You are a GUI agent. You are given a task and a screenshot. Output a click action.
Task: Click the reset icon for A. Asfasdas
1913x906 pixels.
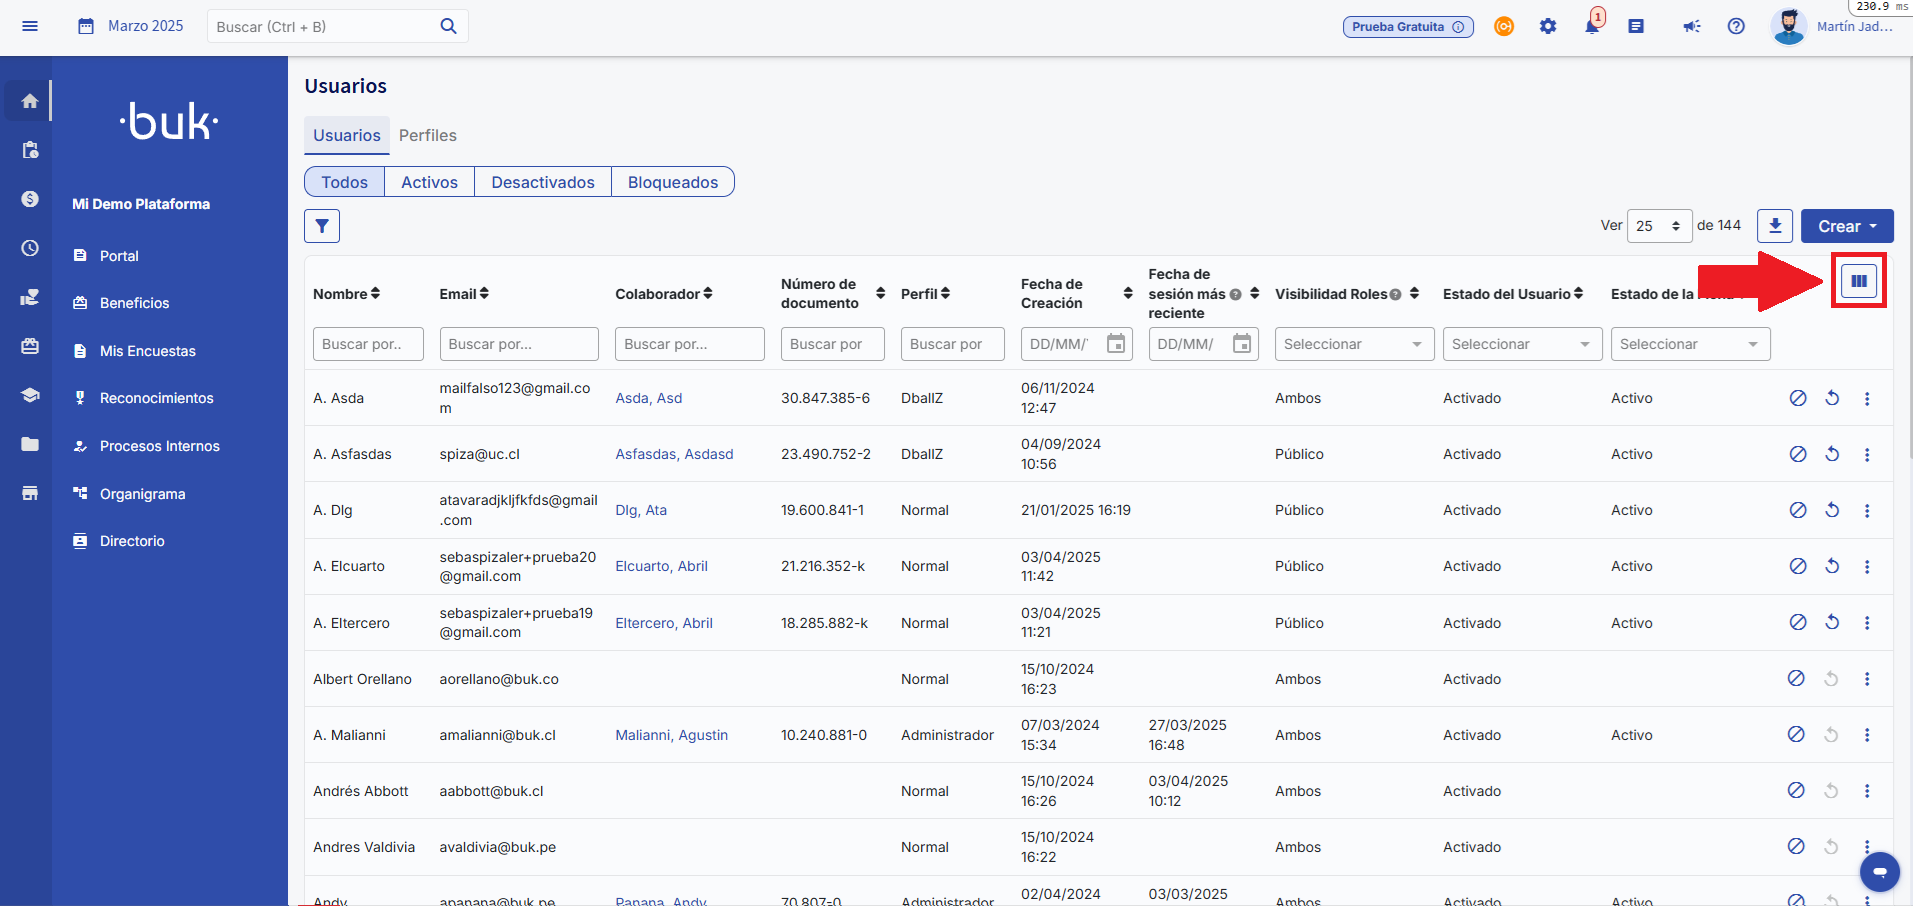click(1832, 454)
